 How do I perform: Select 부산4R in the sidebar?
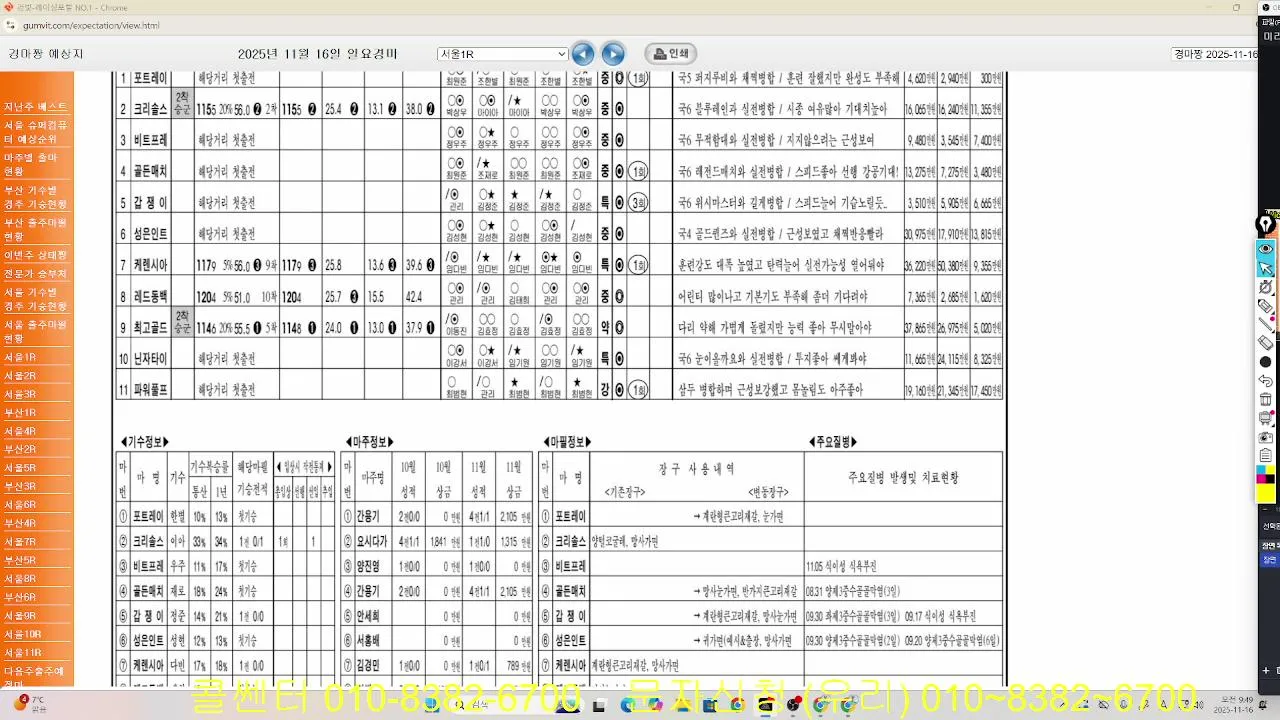(x=20, y=523)
